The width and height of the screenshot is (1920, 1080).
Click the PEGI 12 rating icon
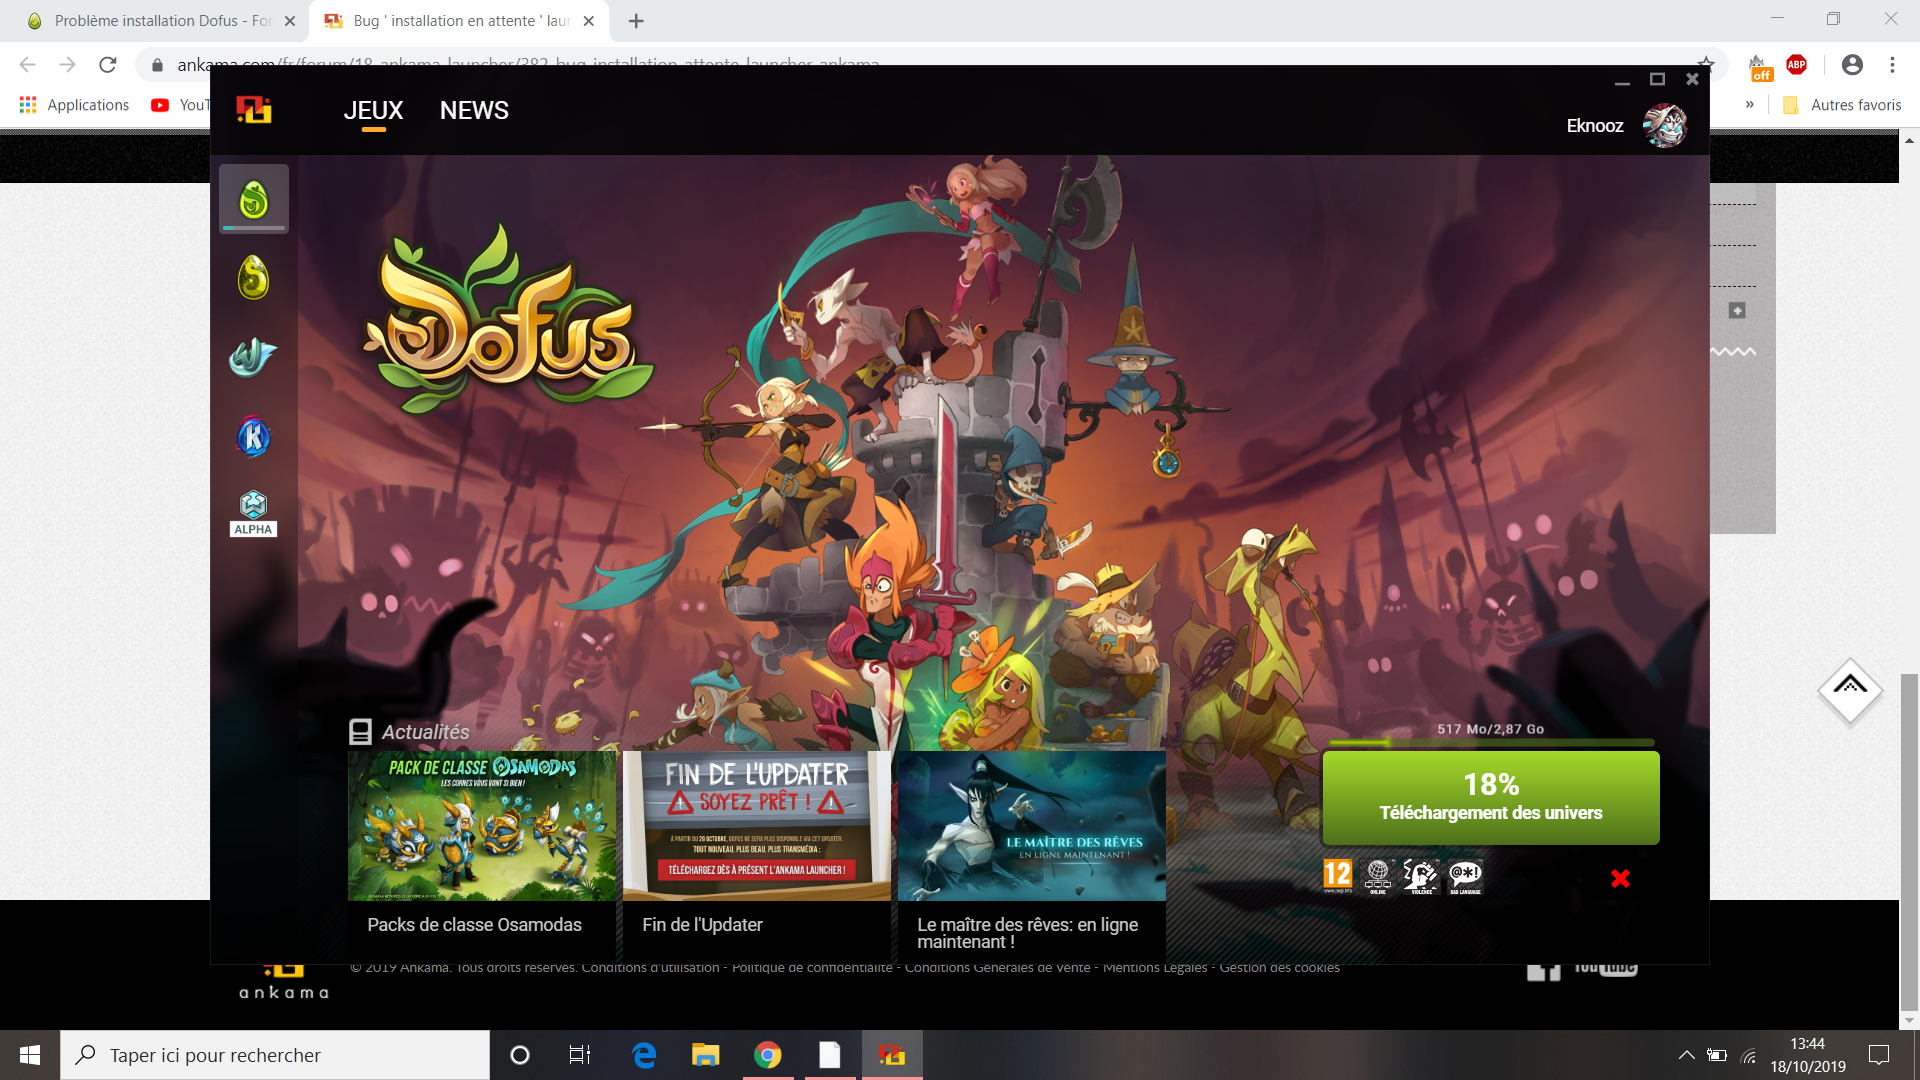[1337, 876]
